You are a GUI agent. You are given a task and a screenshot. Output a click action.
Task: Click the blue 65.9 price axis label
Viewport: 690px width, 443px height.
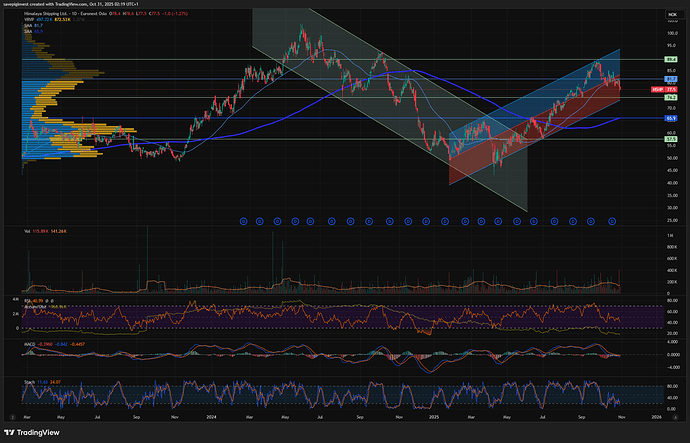[671, 119]
